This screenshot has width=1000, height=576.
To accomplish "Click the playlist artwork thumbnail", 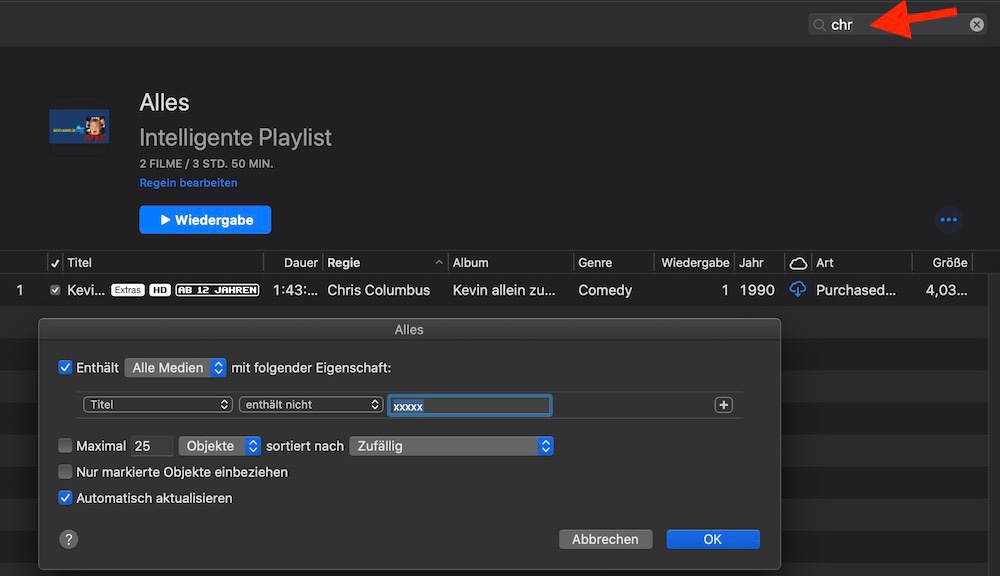I will point(79,126).
